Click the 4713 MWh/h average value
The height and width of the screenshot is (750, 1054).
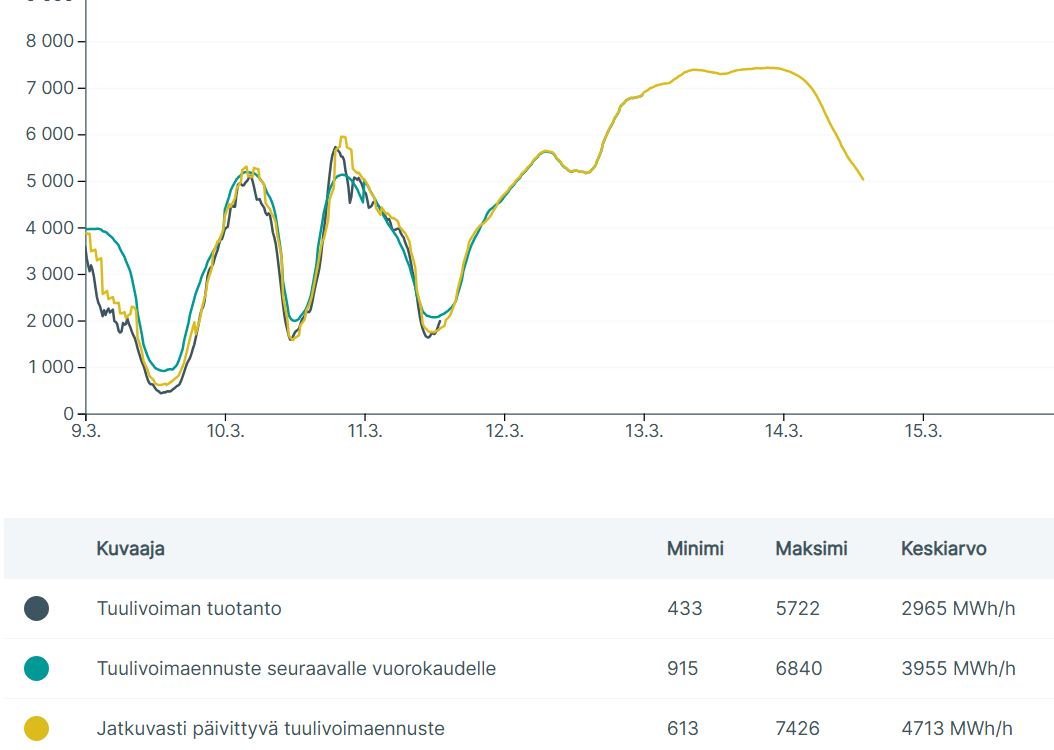[x=957, y=728]
